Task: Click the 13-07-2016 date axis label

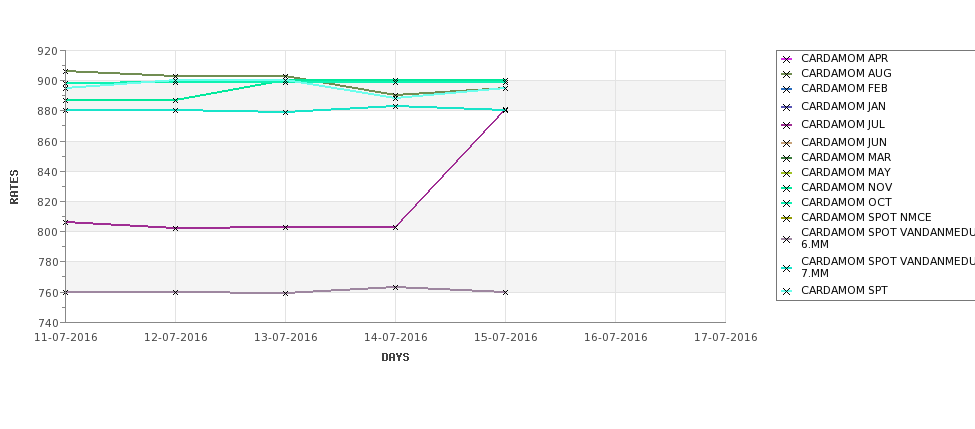Action: tap(285, 338)
